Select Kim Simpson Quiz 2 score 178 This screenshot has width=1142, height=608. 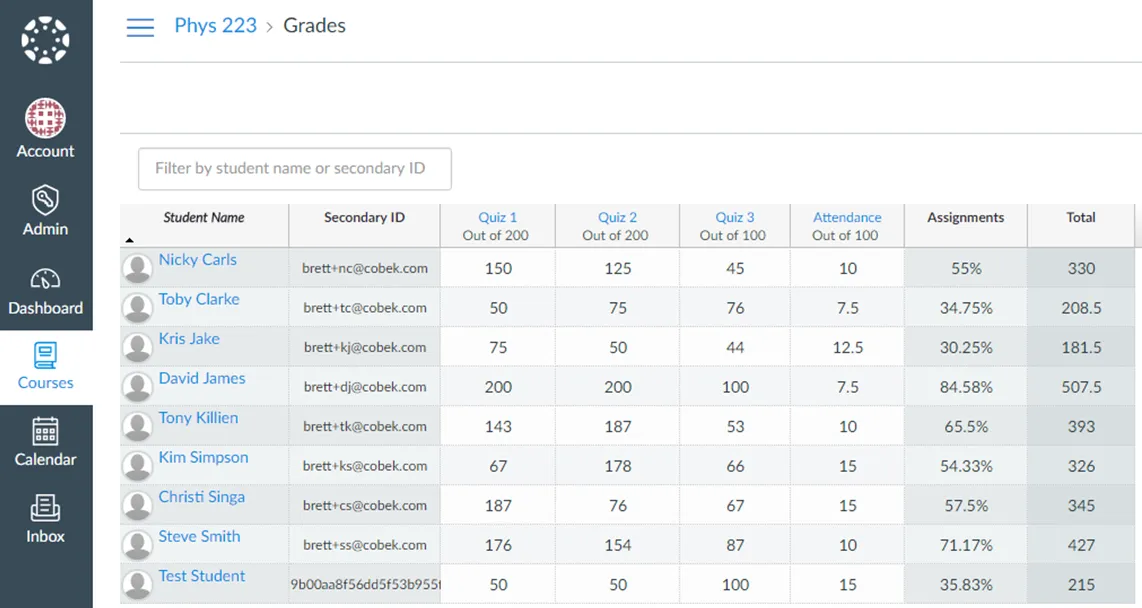pyautogui.click(x=618, y=465)
